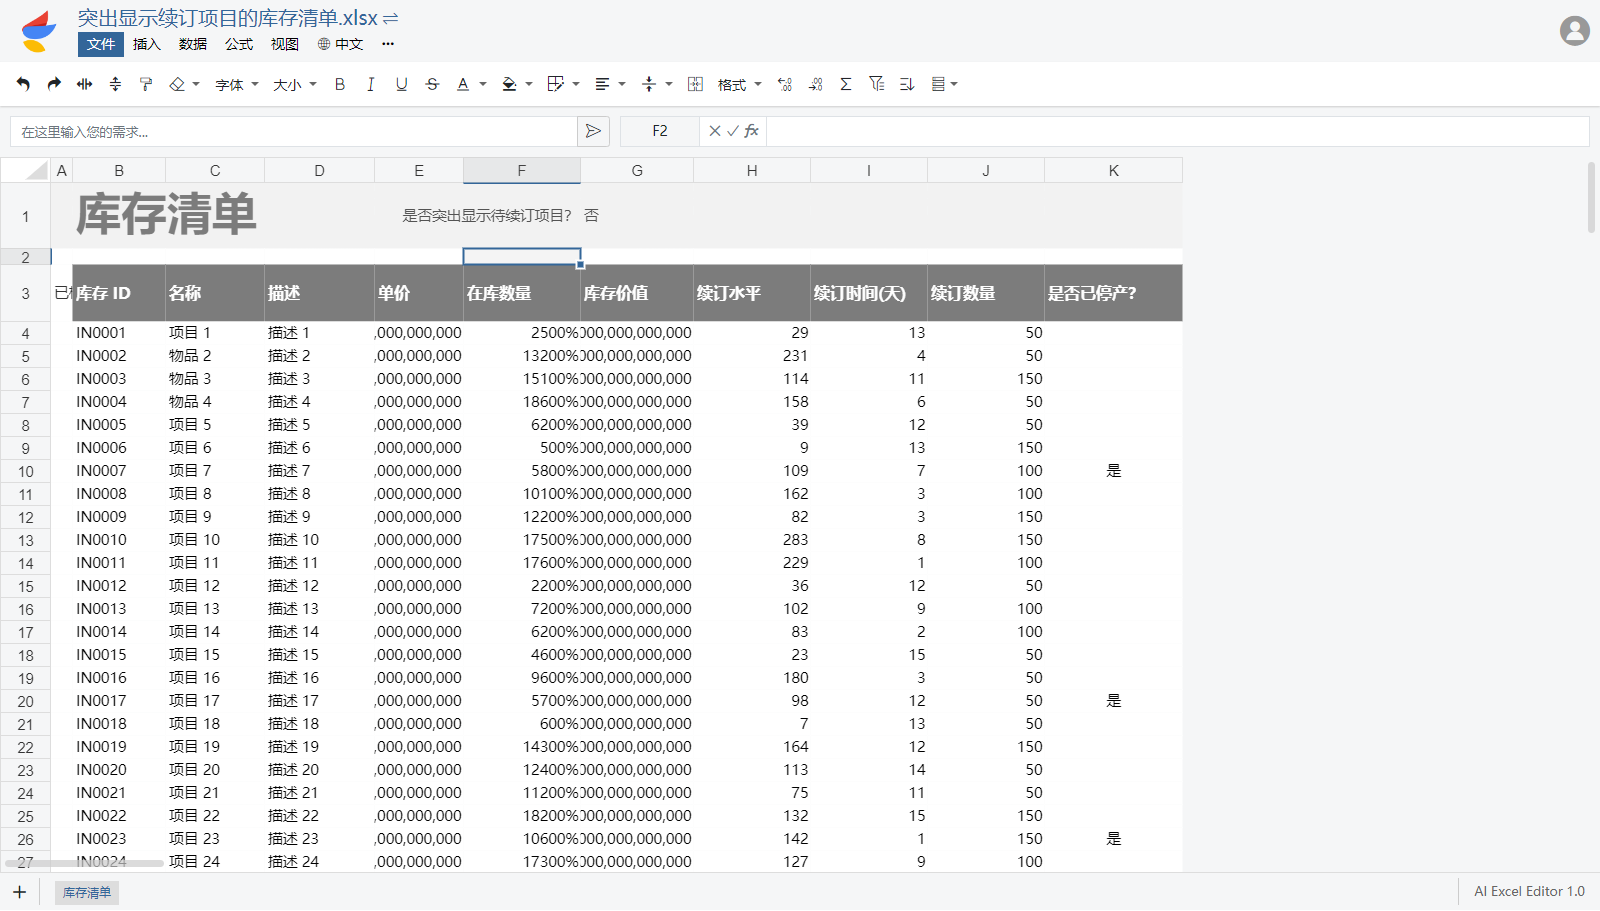Viewport: 1600px width, 911px height.
Task: Toggle bold formatting
Action: 339,84
